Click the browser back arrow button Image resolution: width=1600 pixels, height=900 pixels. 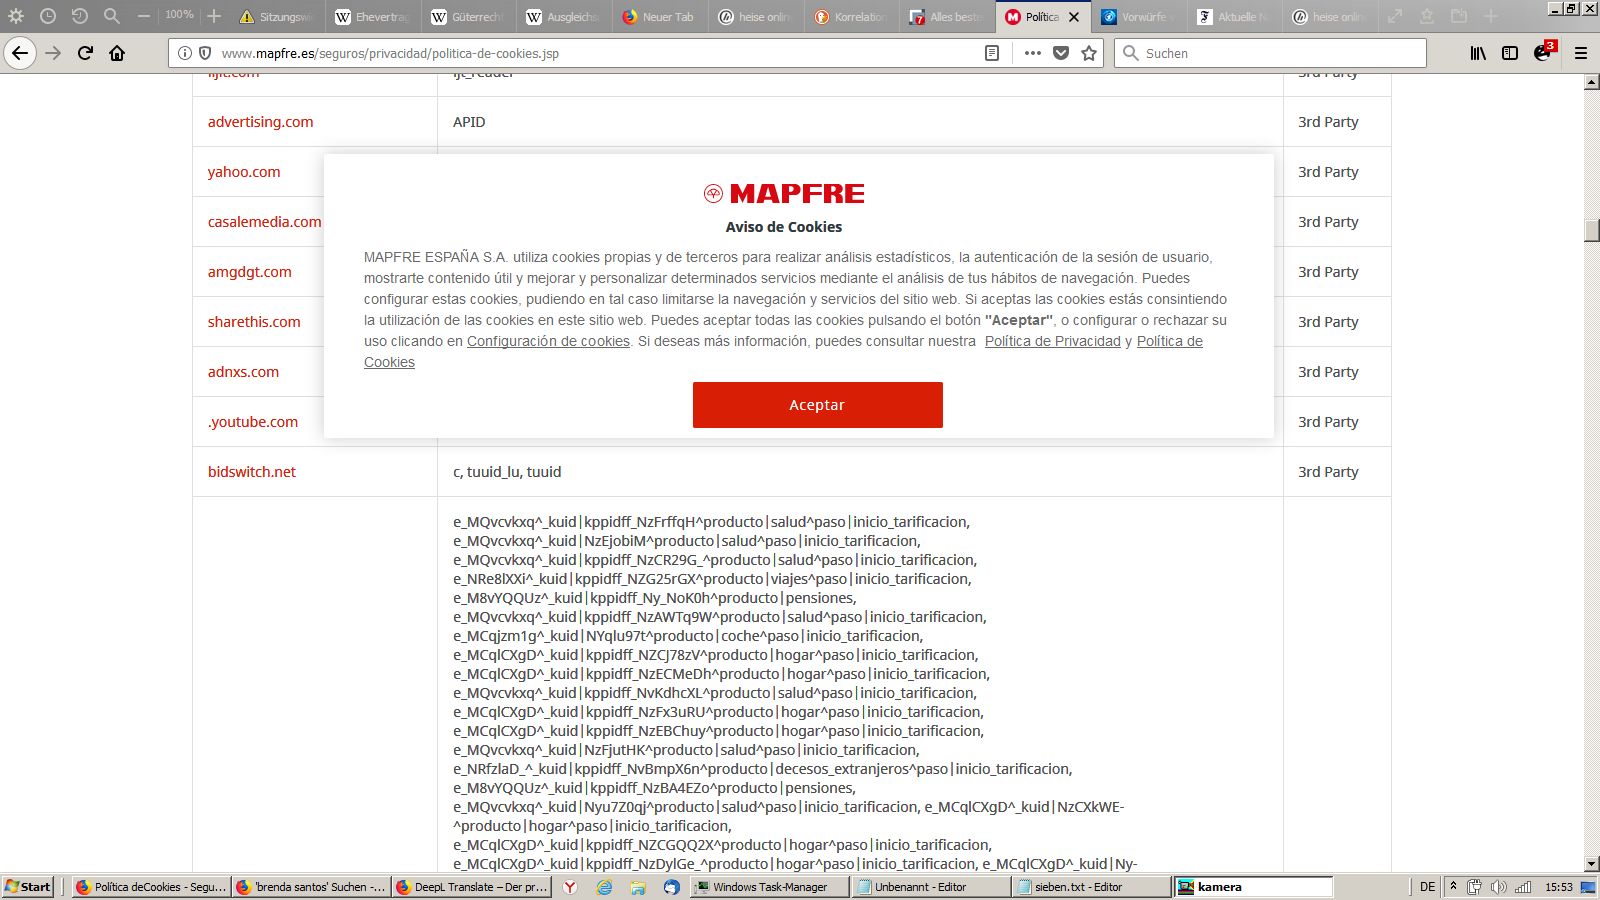click(x=20, y=53)
